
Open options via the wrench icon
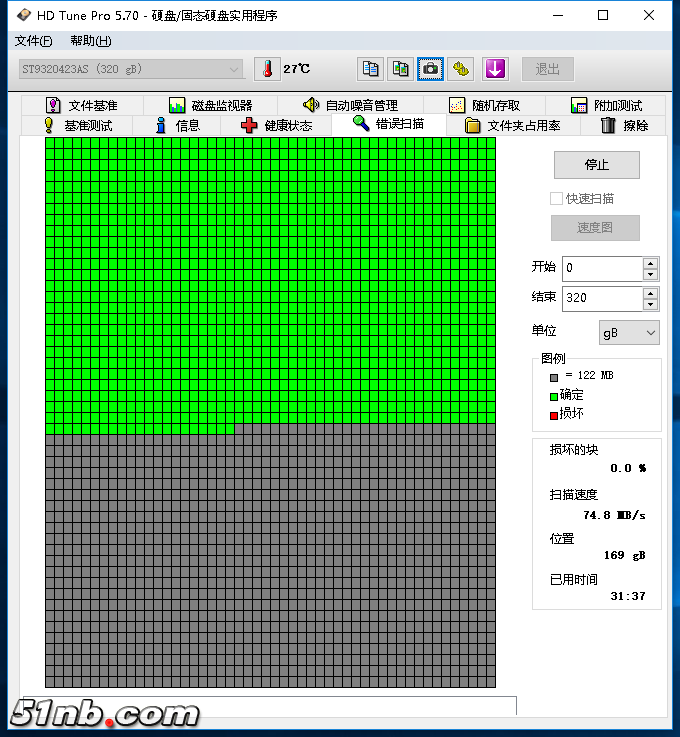click(x=460, y=68)
